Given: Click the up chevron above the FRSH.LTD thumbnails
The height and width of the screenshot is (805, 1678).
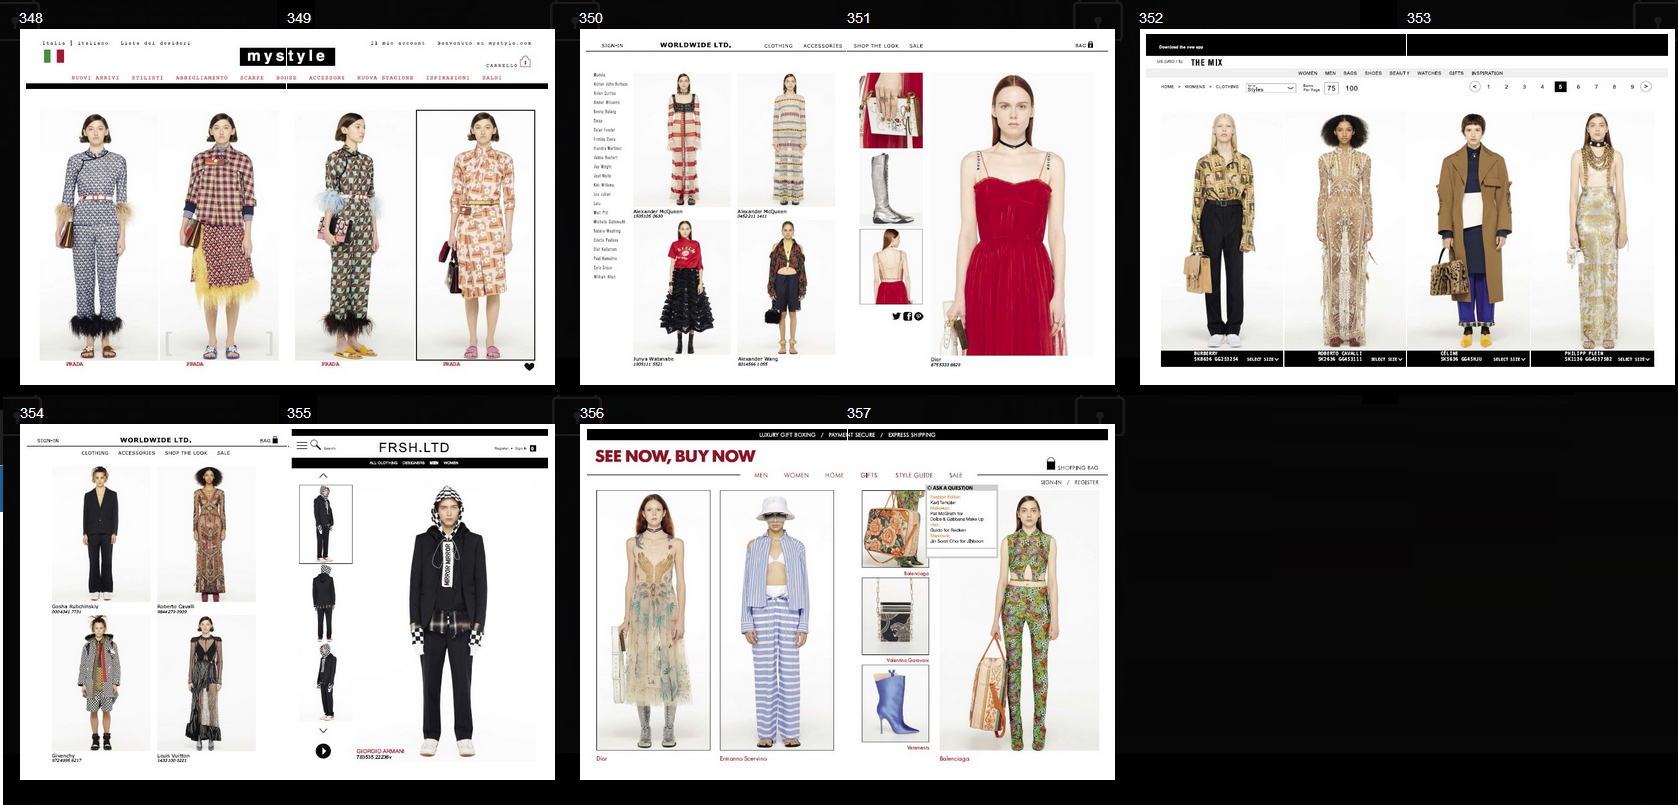Looking at the screenshot, I should pyautogui.click(x=323, y=476).
